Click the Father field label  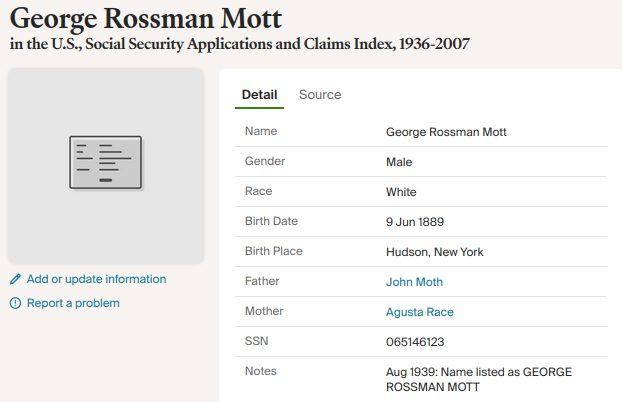pyautogui.click(x=262, y=282)
